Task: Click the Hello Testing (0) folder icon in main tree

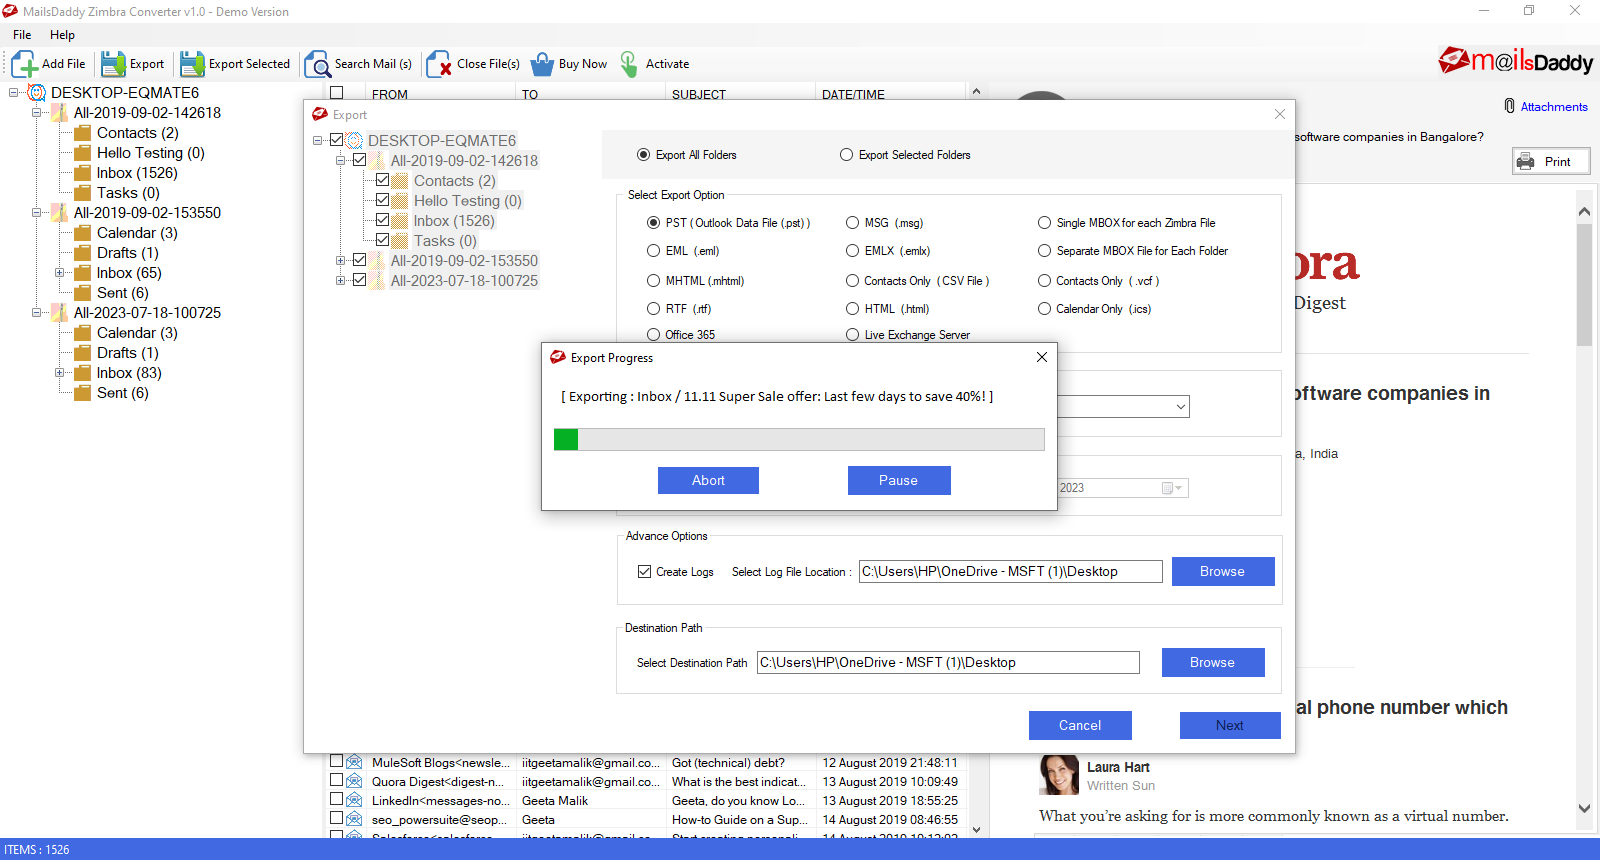Action: coord(83,153)
